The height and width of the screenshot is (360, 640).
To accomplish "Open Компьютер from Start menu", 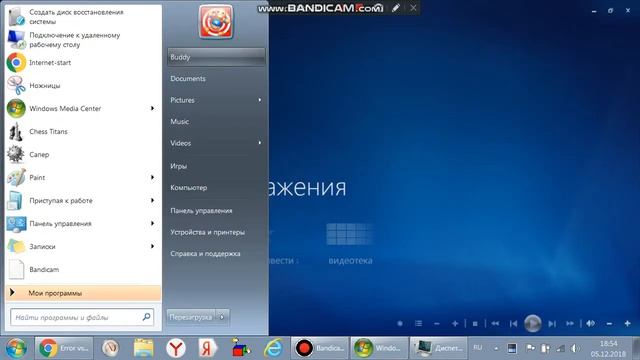I will coord(216,188).
